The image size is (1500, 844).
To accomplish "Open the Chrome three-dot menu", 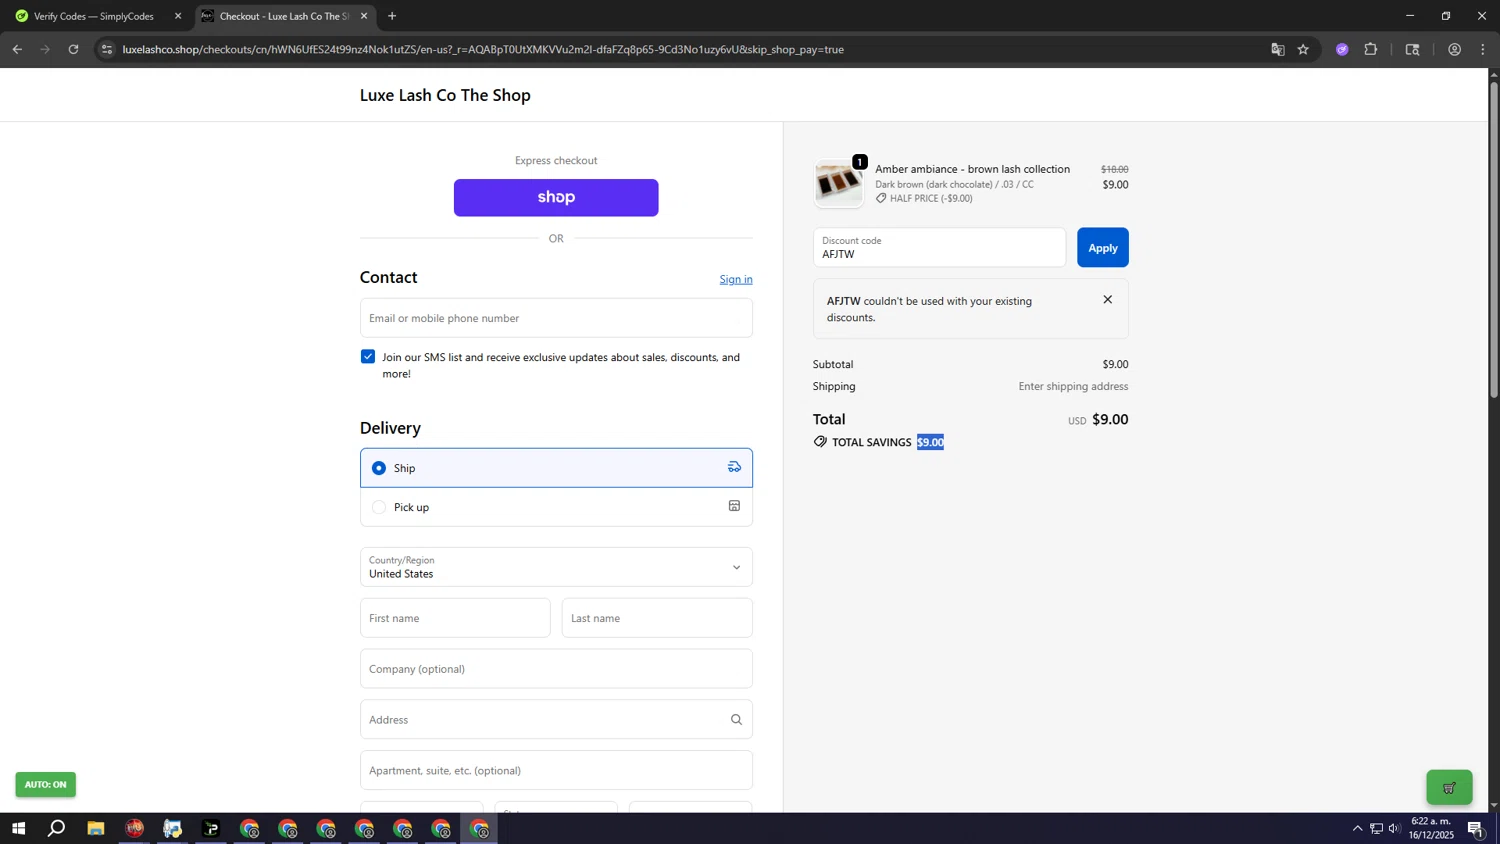I will coord(1483,49).
